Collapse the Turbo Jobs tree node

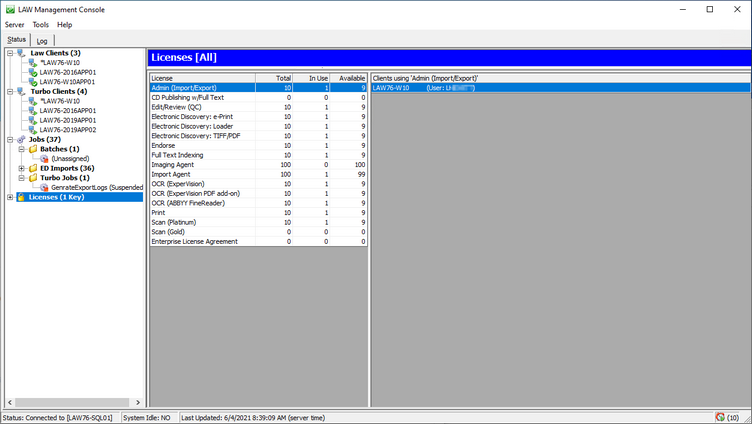click(21, 178)
